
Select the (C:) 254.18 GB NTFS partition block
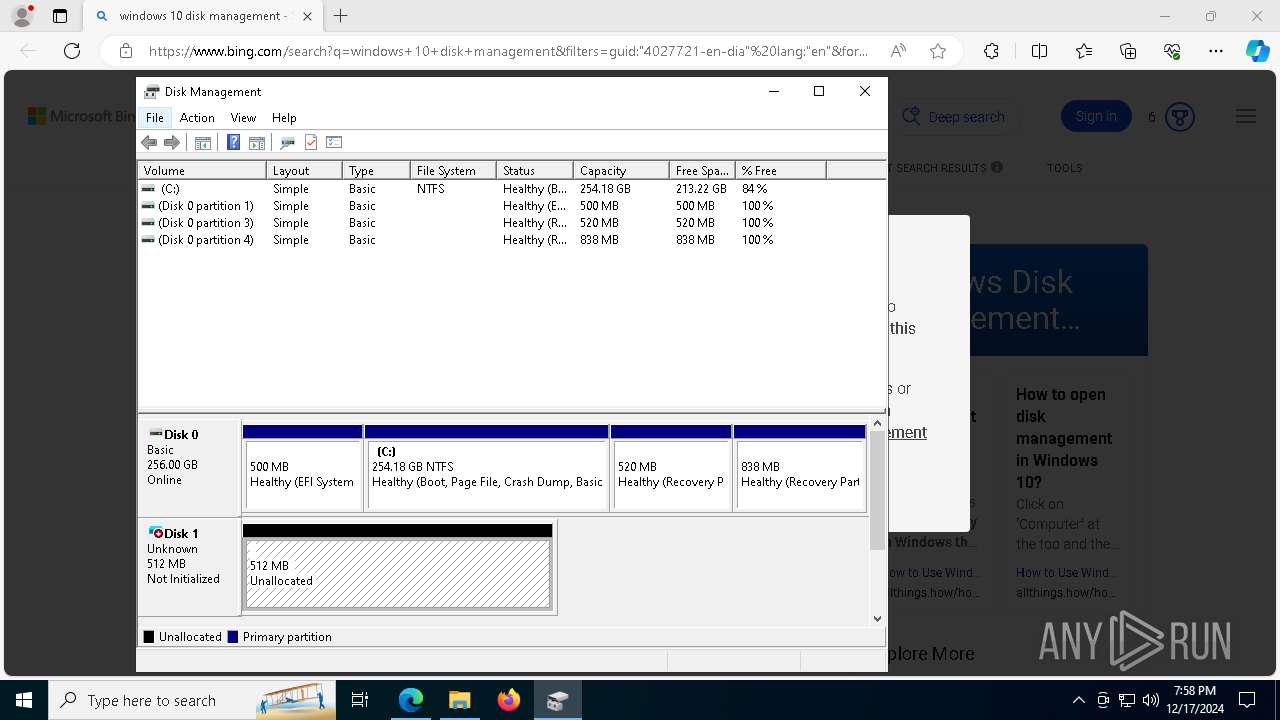point(487,468)
